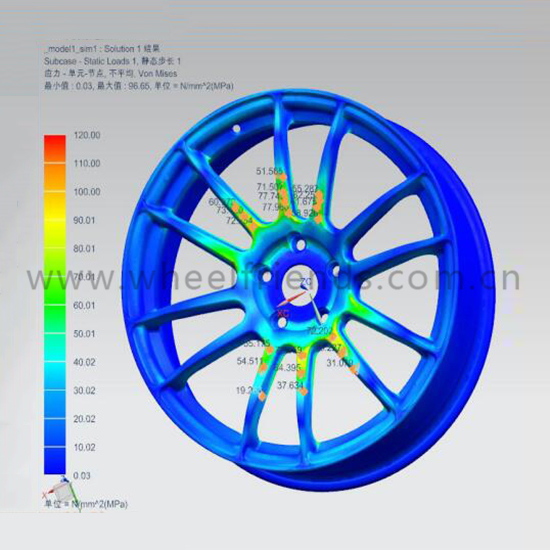The width and height of the screenshot is (550, 550).
Task: Select the ZC axis label at wheel center
Action: 306,282
